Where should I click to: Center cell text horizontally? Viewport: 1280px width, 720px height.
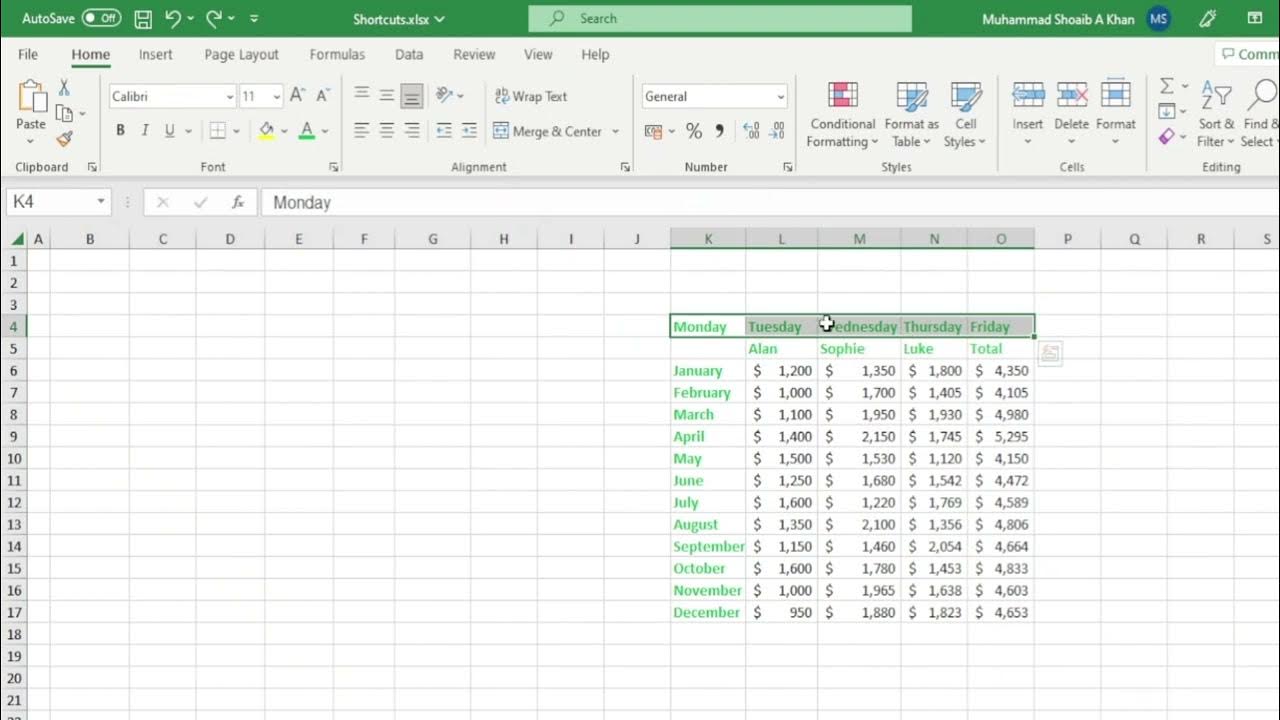[386, 131]
